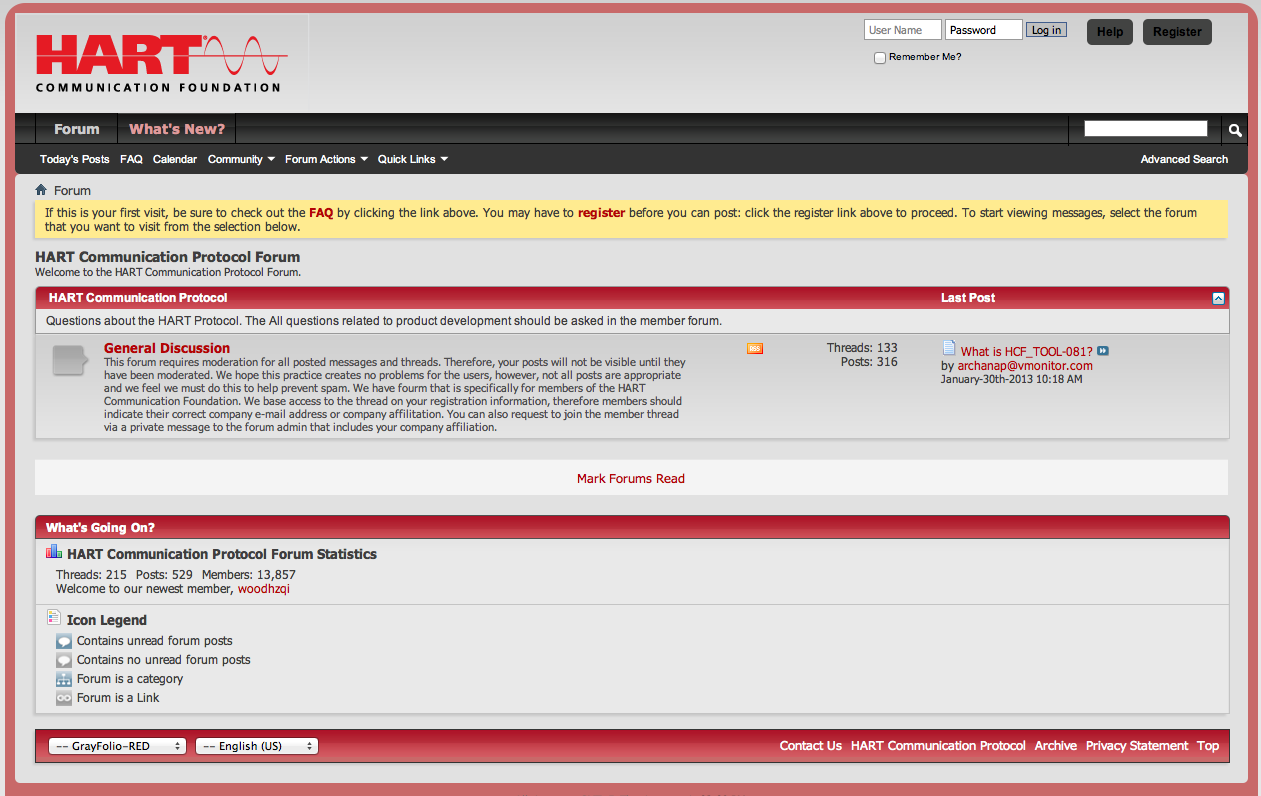Open the General Discussion forum link
This screenshot has width=1261, height=796.
(167, 348)
